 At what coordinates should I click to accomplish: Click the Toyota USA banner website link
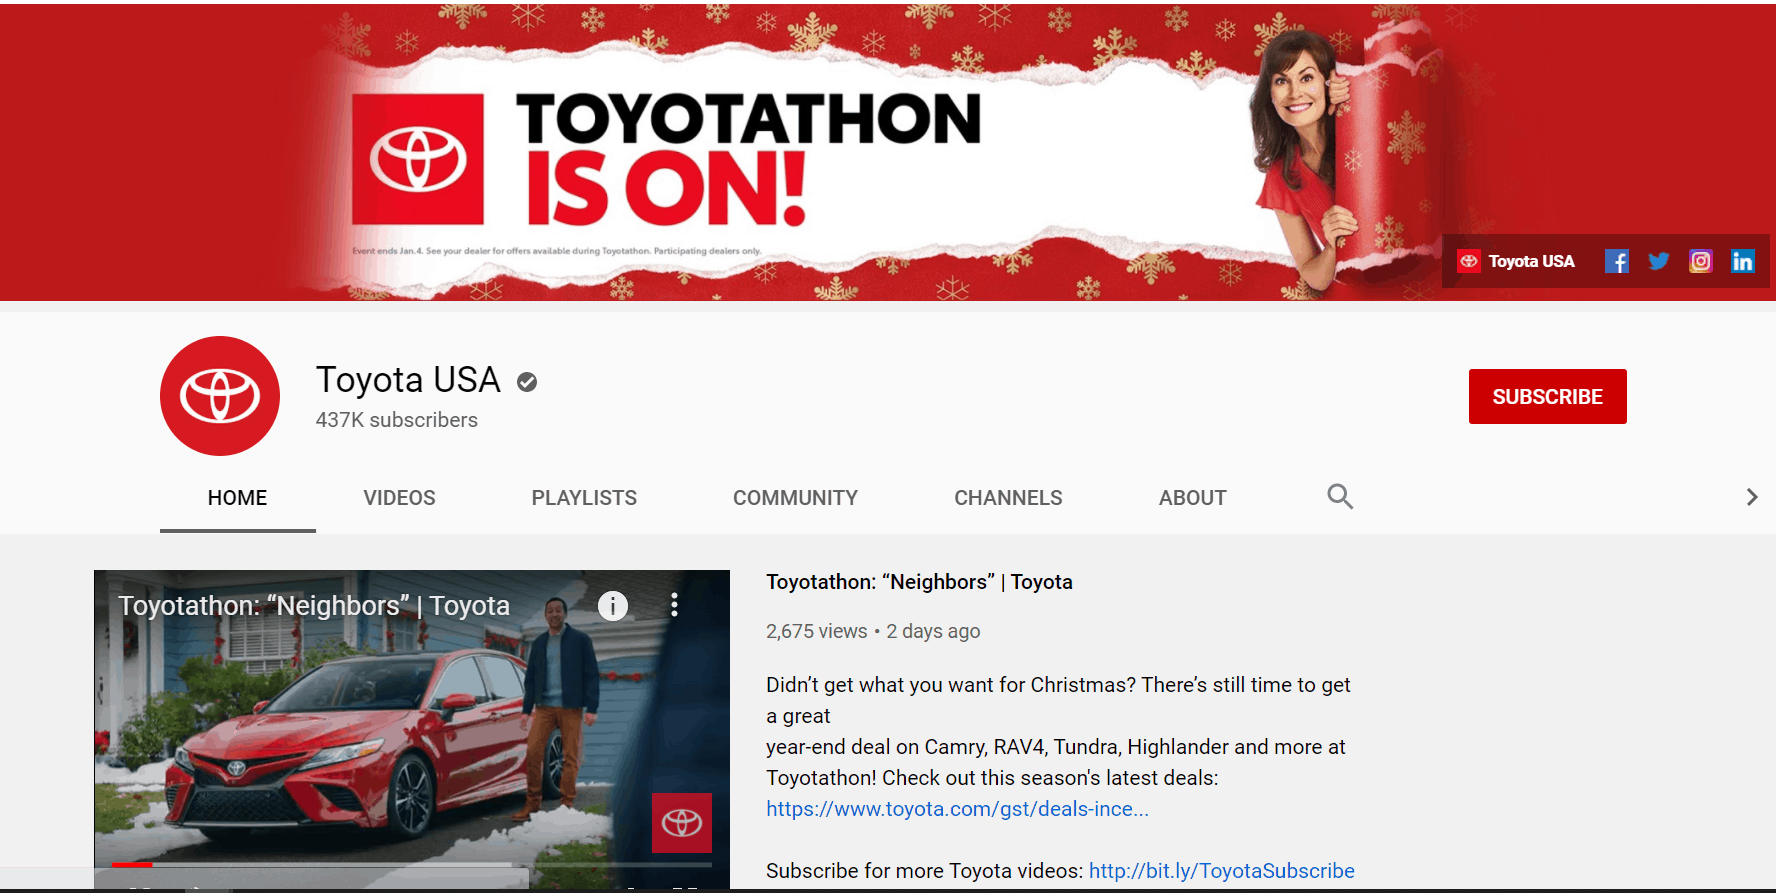pos(1516,261)
